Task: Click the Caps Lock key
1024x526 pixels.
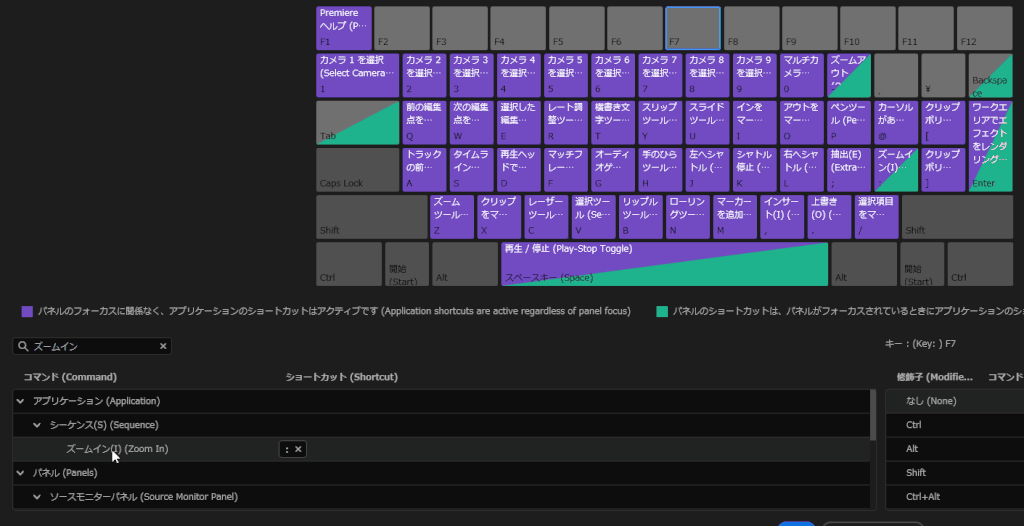Action: point(358,170)
